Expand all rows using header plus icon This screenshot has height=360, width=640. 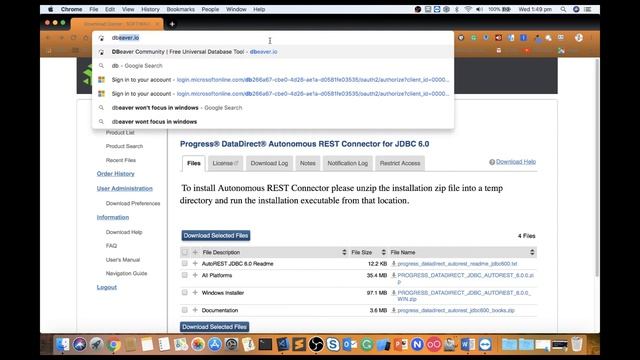[195, 252]
